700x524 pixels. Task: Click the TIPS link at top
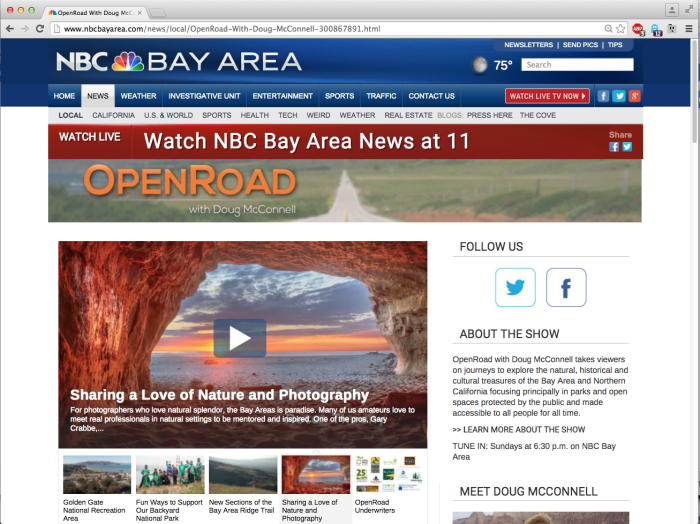(x=615, y=45)
